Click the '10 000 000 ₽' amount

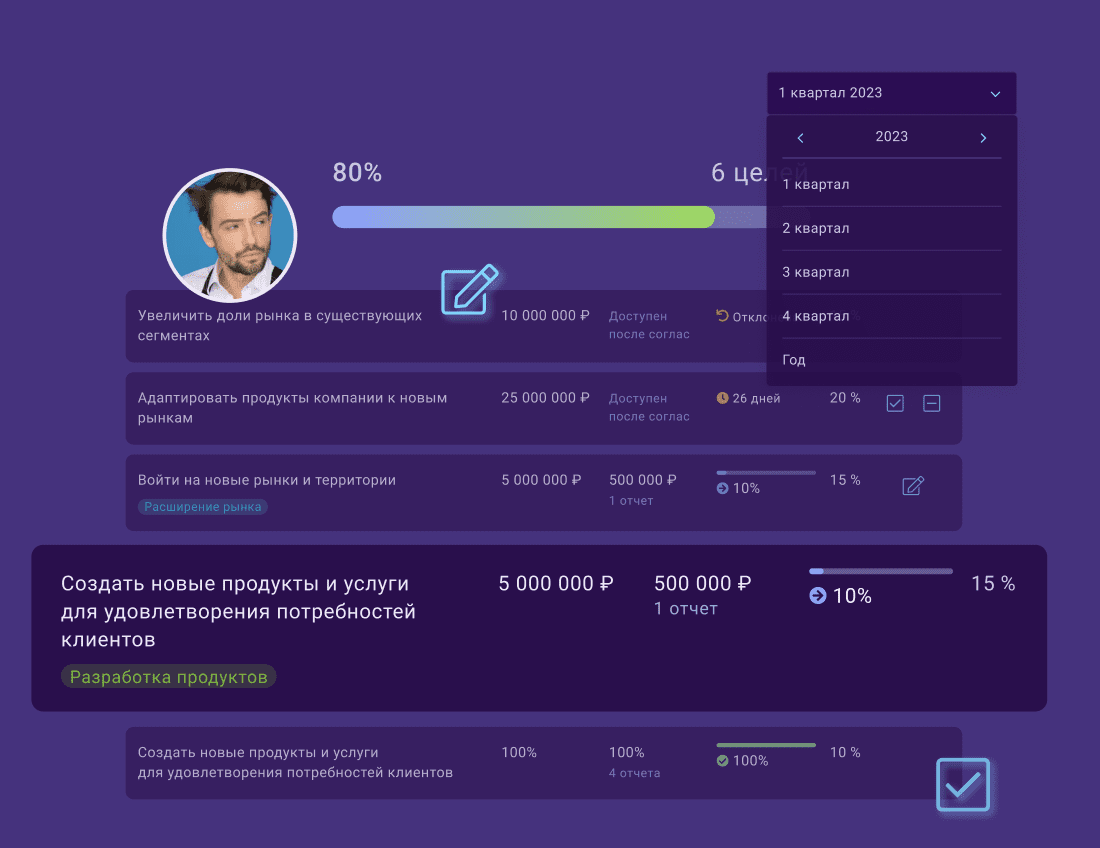[545, 316]
